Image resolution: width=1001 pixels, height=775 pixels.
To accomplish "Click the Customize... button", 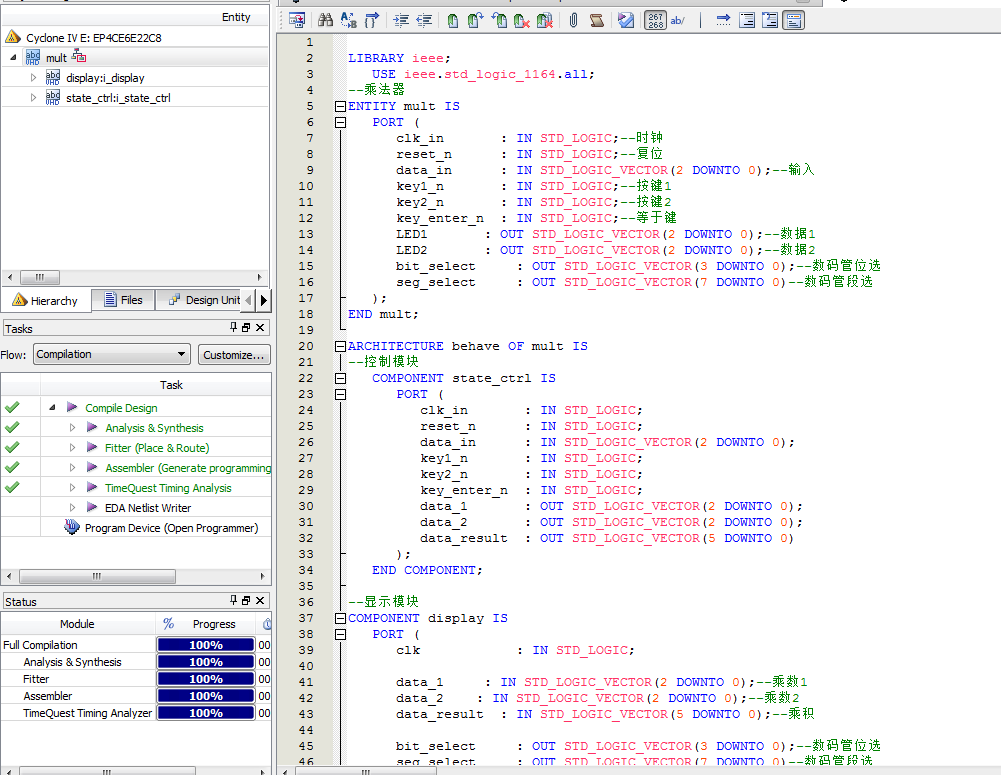I will pos(234,354).
